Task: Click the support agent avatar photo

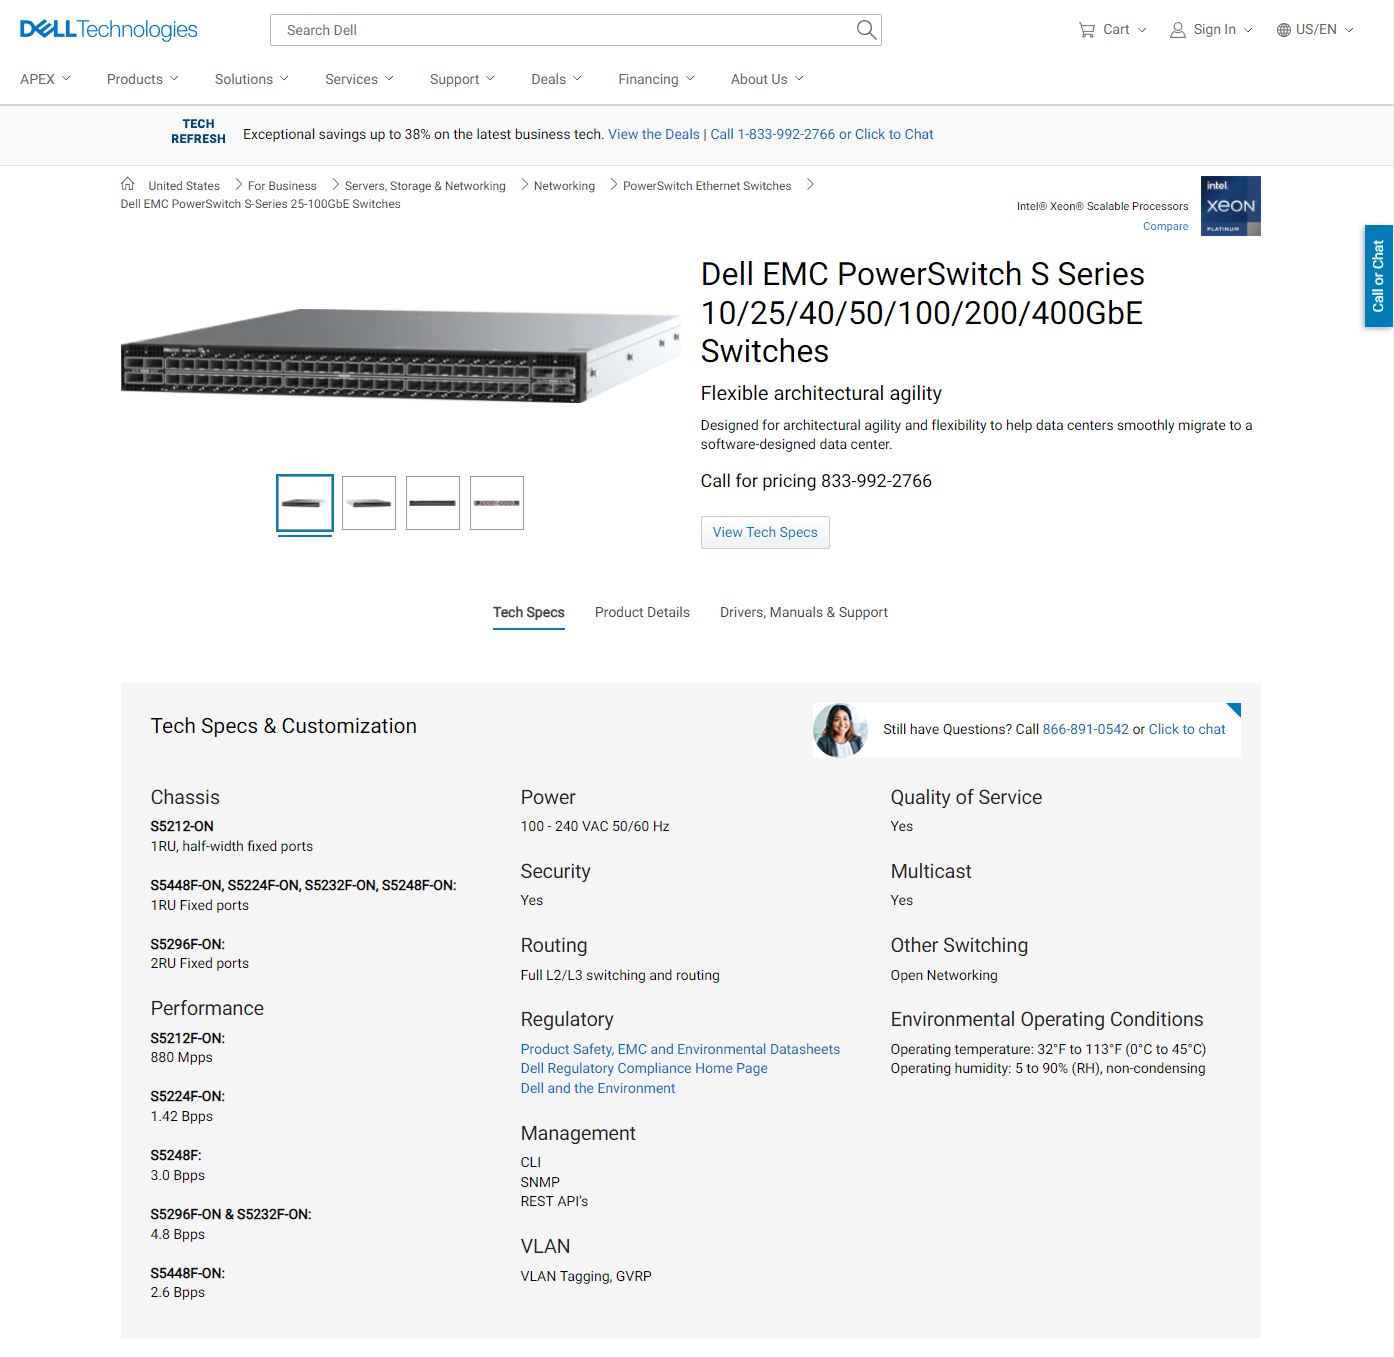Action: point(840,729)
